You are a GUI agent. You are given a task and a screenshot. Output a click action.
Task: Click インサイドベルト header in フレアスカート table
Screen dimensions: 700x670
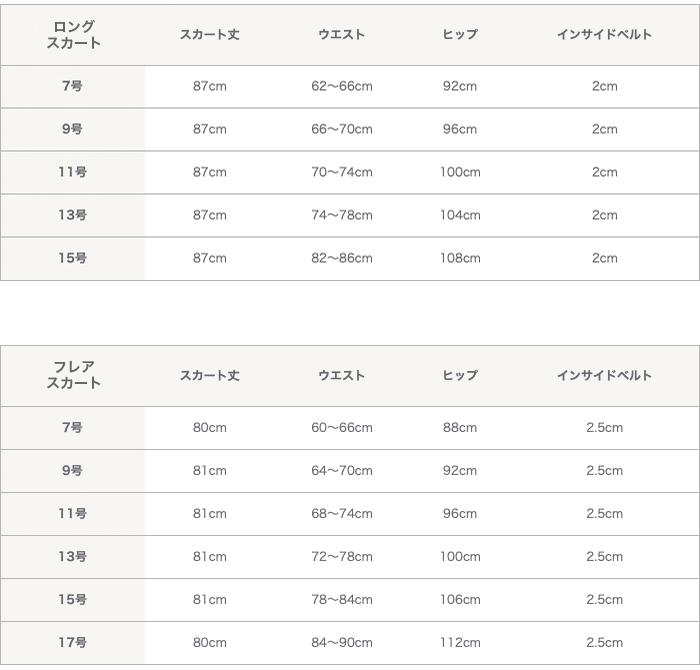click(604, 376)
